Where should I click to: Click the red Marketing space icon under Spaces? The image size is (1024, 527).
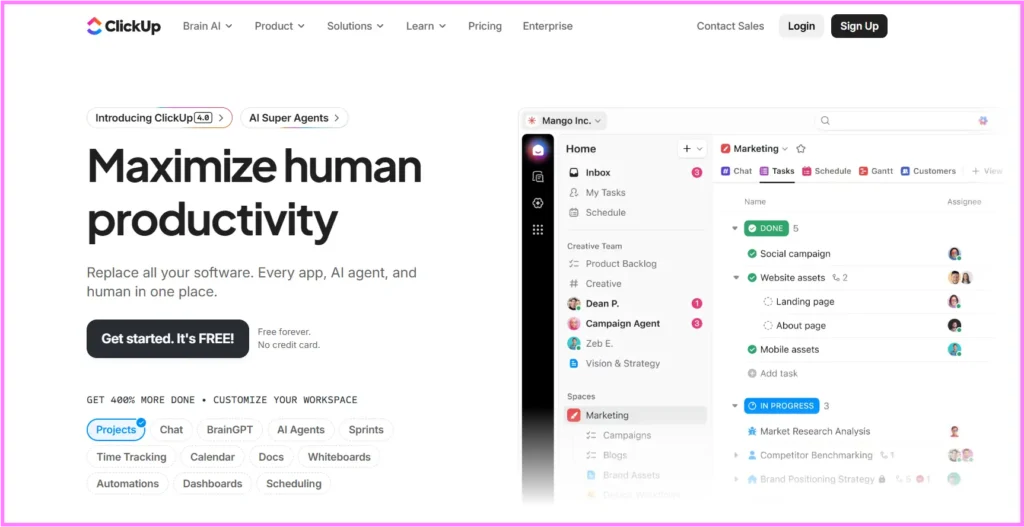[574, 415]
